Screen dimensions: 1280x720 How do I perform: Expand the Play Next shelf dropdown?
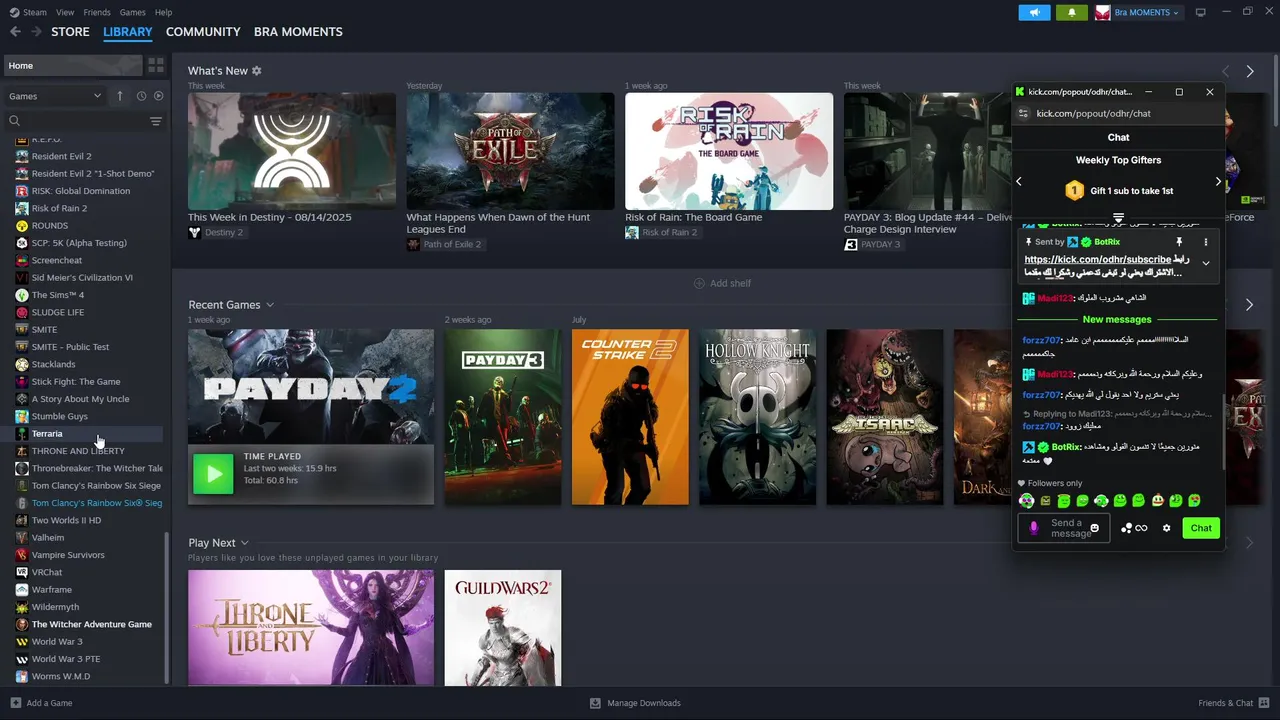point(244,543)
